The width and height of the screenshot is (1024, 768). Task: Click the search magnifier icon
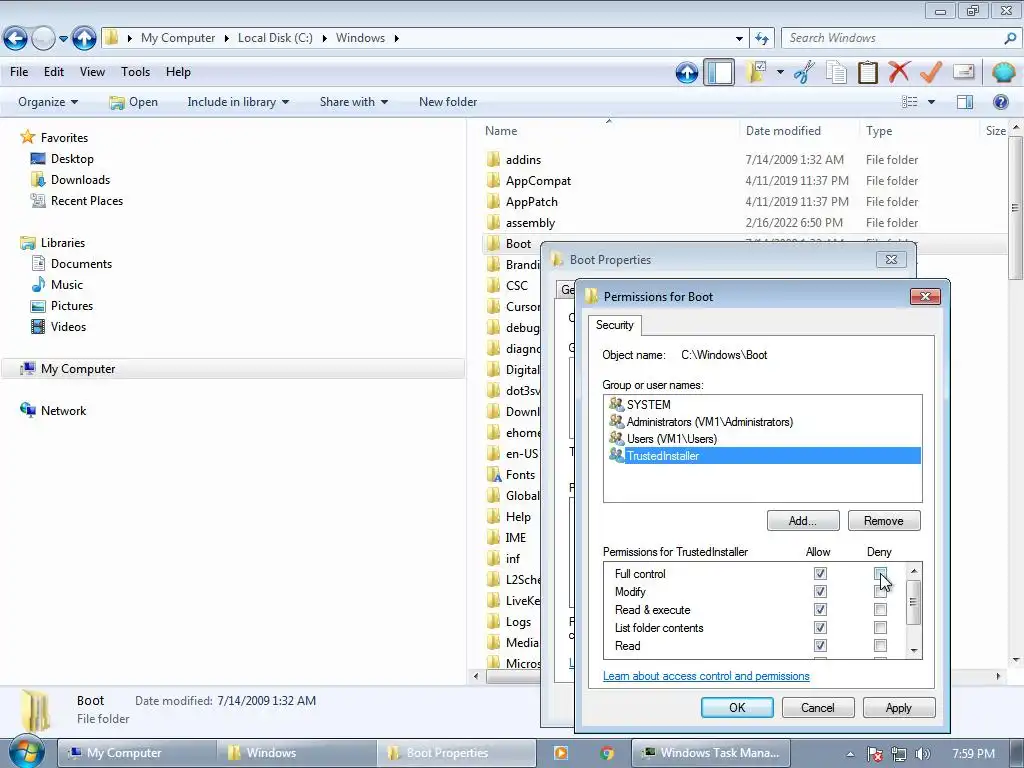click(1010, 39)
